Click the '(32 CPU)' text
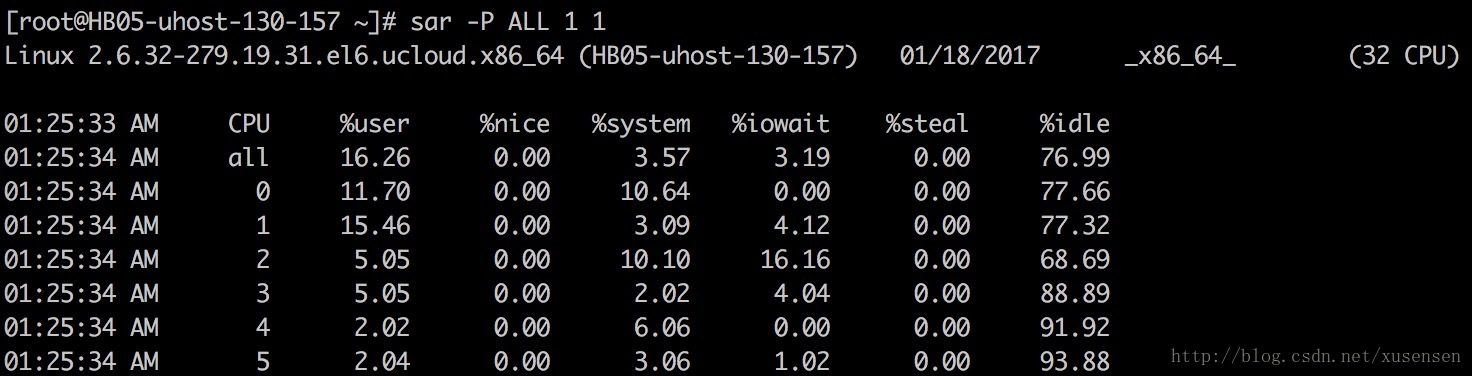The image size is (1472, 376). point(1404,57)
